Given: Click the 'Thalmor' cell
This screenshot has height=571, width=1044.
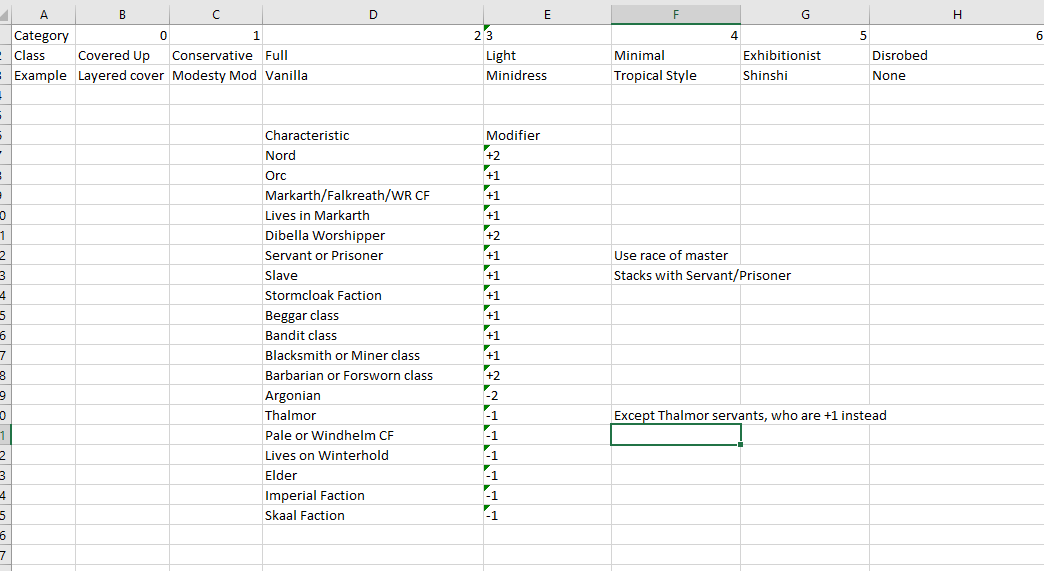Looking at the screenshot, I should 373,415.
